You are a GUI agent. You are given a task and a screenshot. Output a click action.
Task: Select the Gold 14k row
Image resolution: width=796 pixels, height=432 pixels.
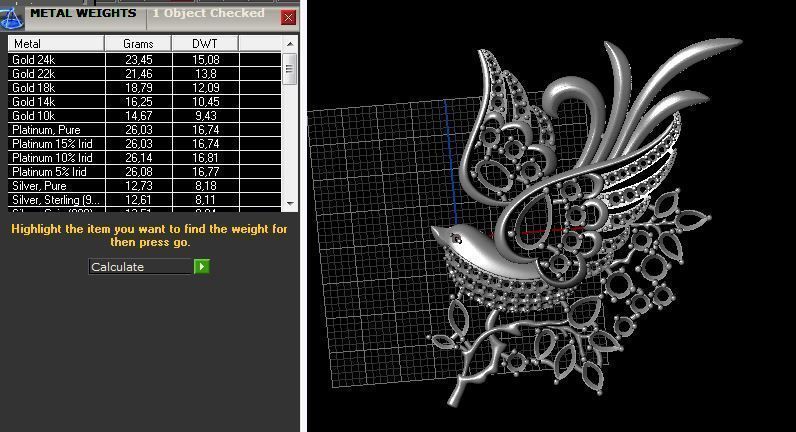coord(145,102)
